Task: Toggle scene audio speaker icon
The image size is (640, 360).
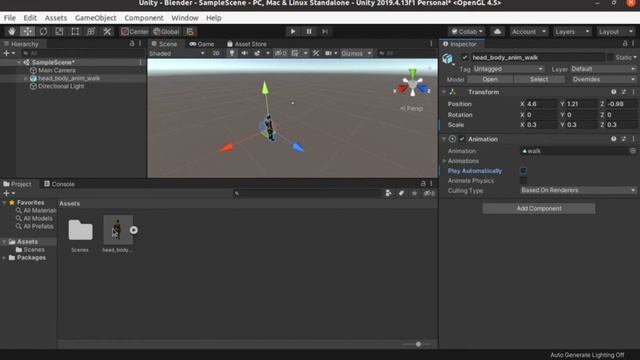Action: [244, 53]
